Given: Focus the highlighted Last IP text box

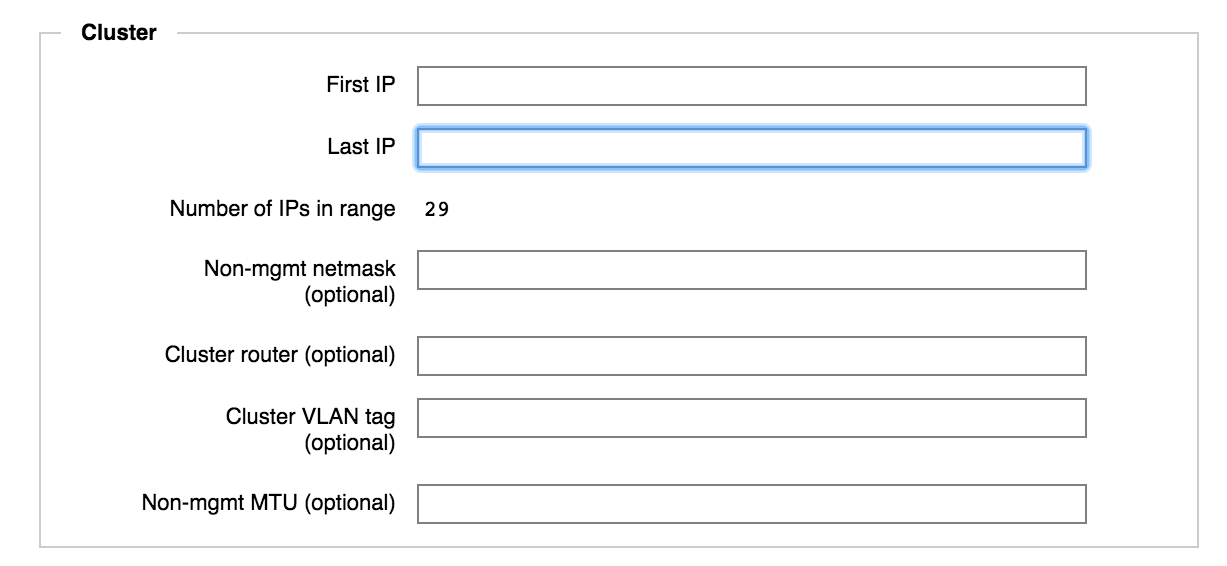Looking at the screenshot, I should point(751,148).
